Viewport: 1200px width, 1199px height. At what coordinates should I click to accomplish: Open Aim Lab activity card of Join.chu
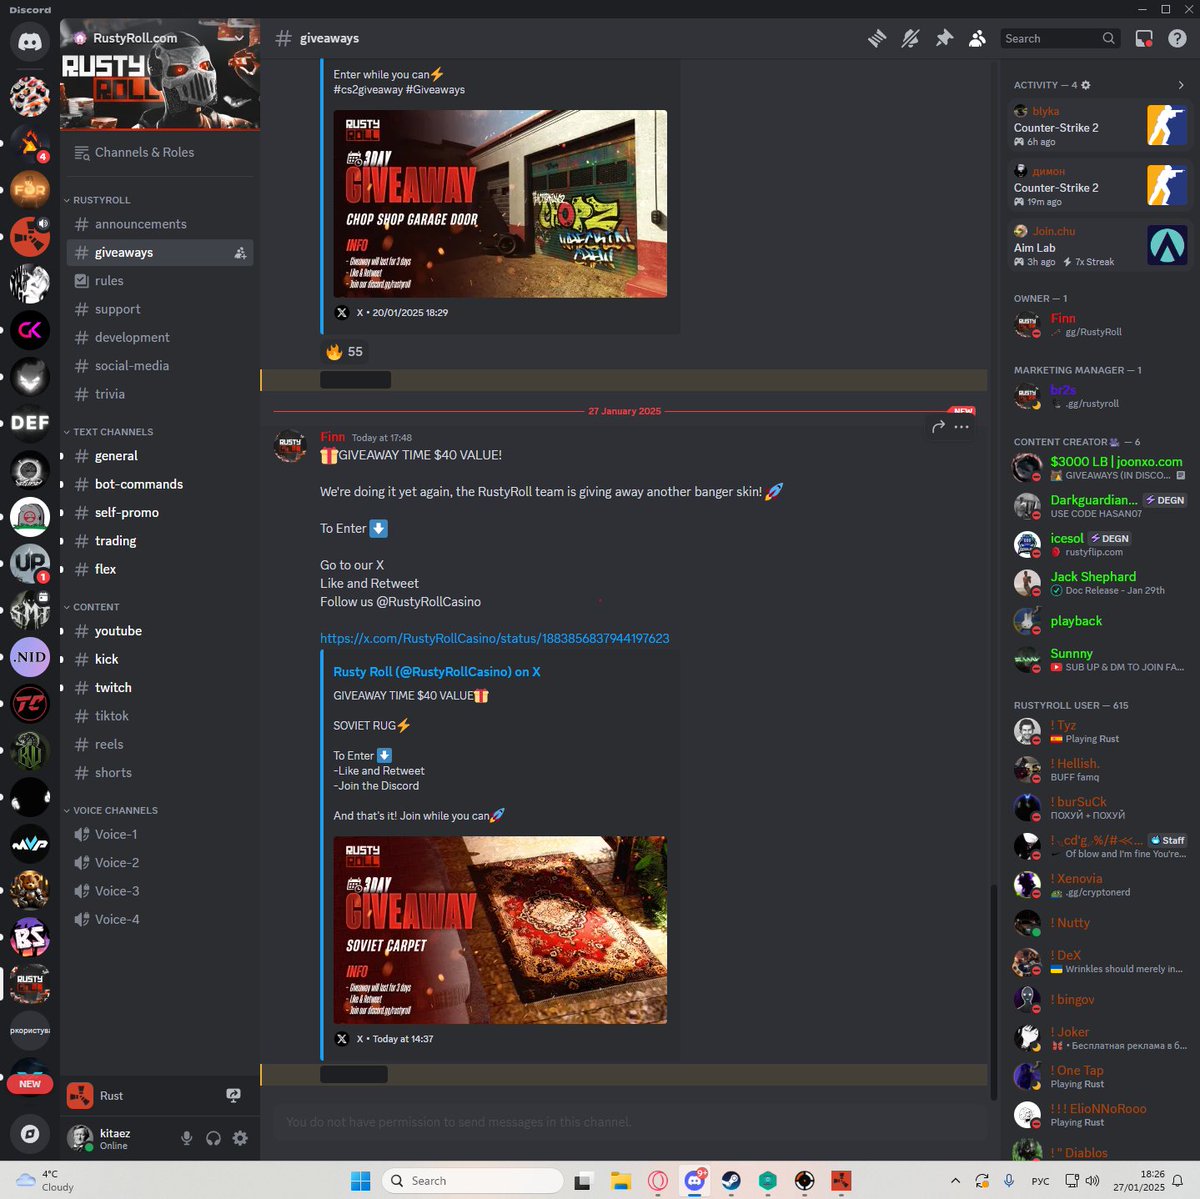pyautogui.click(x=1100, y=246)
